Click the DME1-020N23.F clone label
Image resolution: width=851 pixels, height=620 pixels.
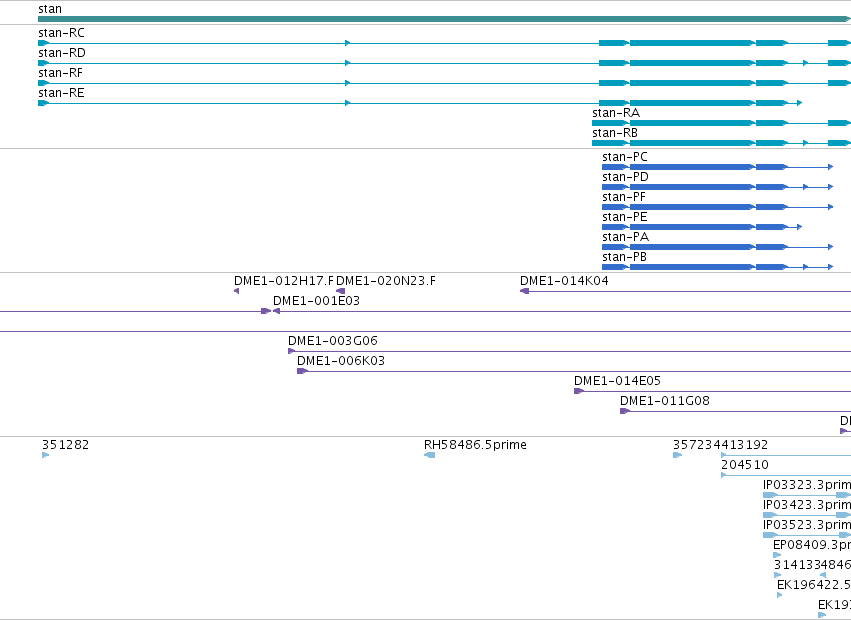coord(385,281)
